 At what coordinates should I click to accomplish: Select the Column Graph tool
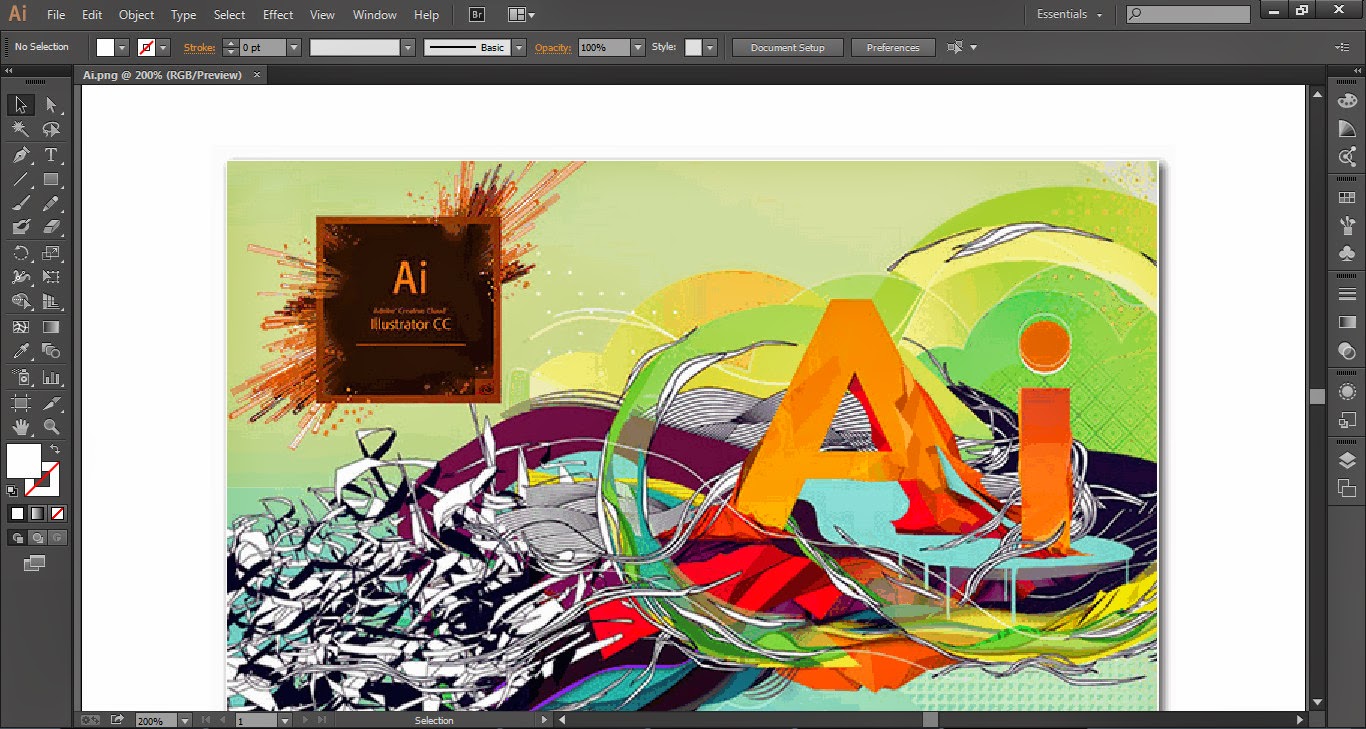(51, 378)
